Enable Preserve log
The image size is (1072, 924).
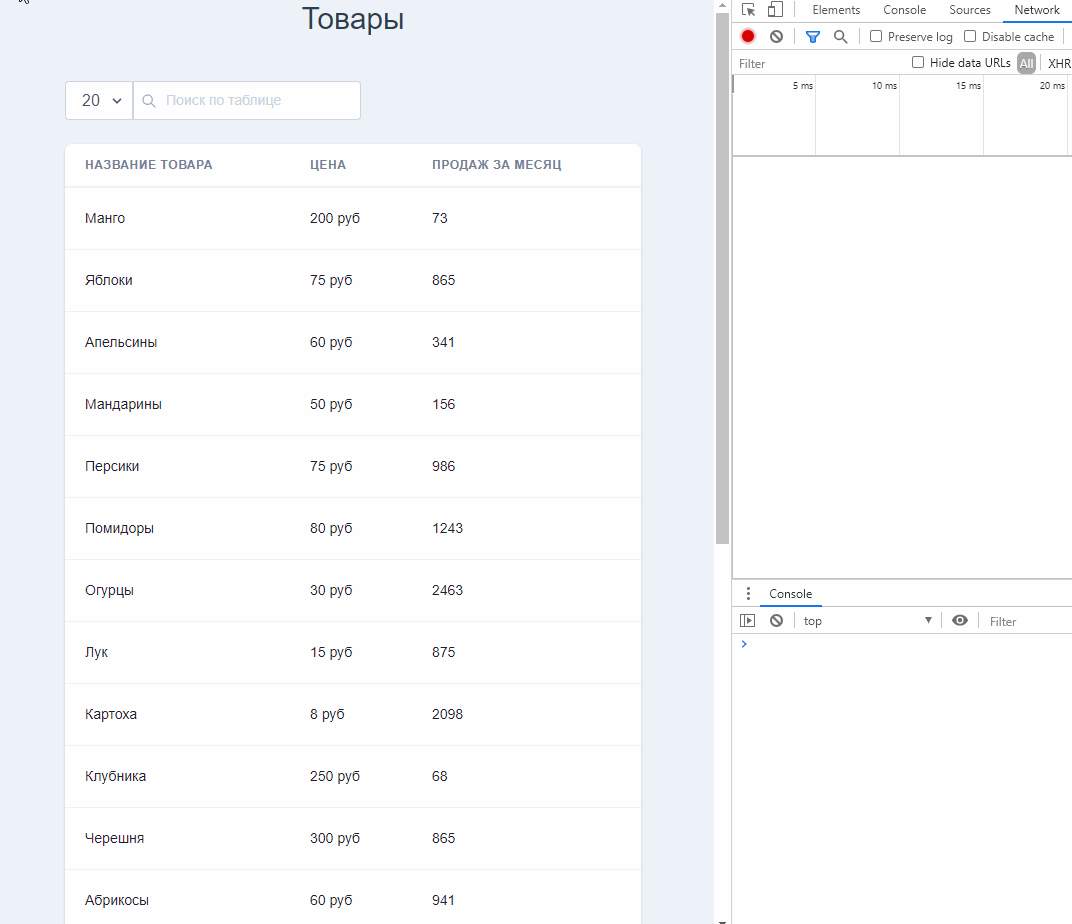[x=876, y=36]
